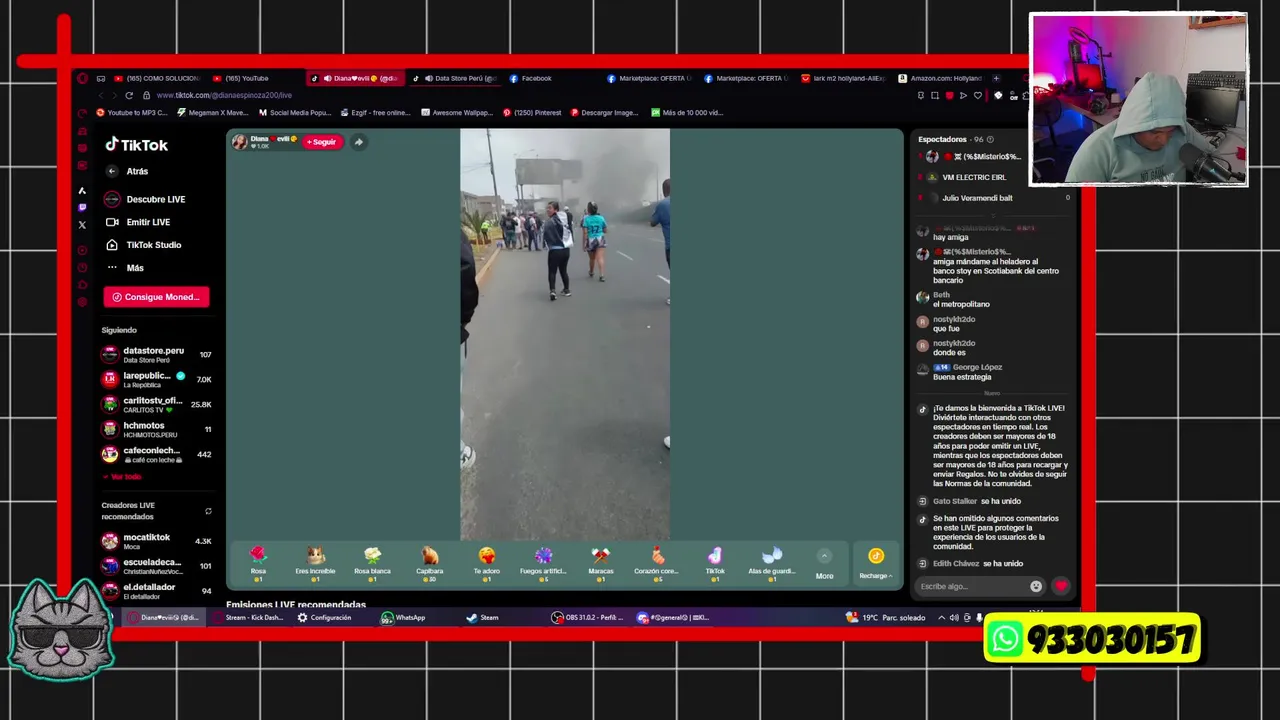Send a like with the heart button
1280x720 pixels.
(1061, 587)
